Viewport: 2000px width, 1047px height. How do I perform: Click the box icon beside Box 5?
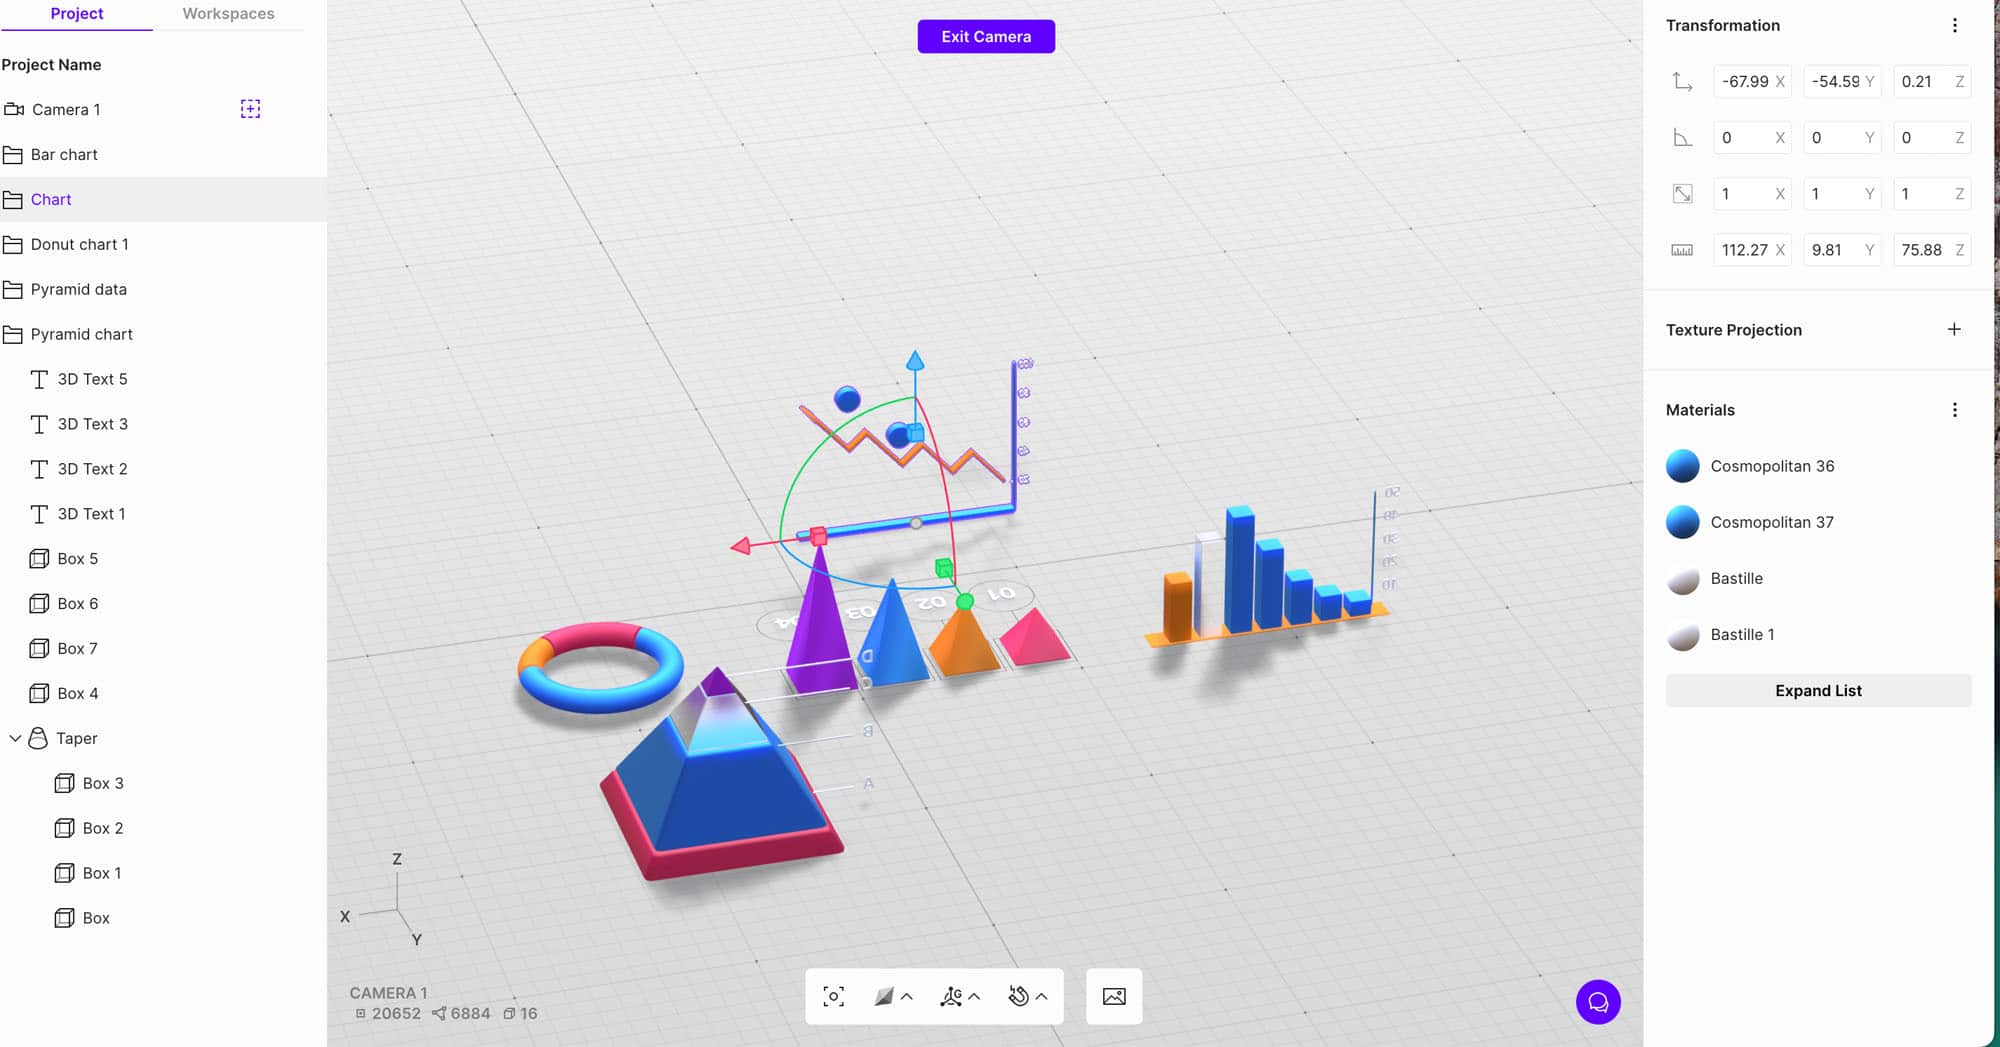pyautogui.click(x=39, y=559)
